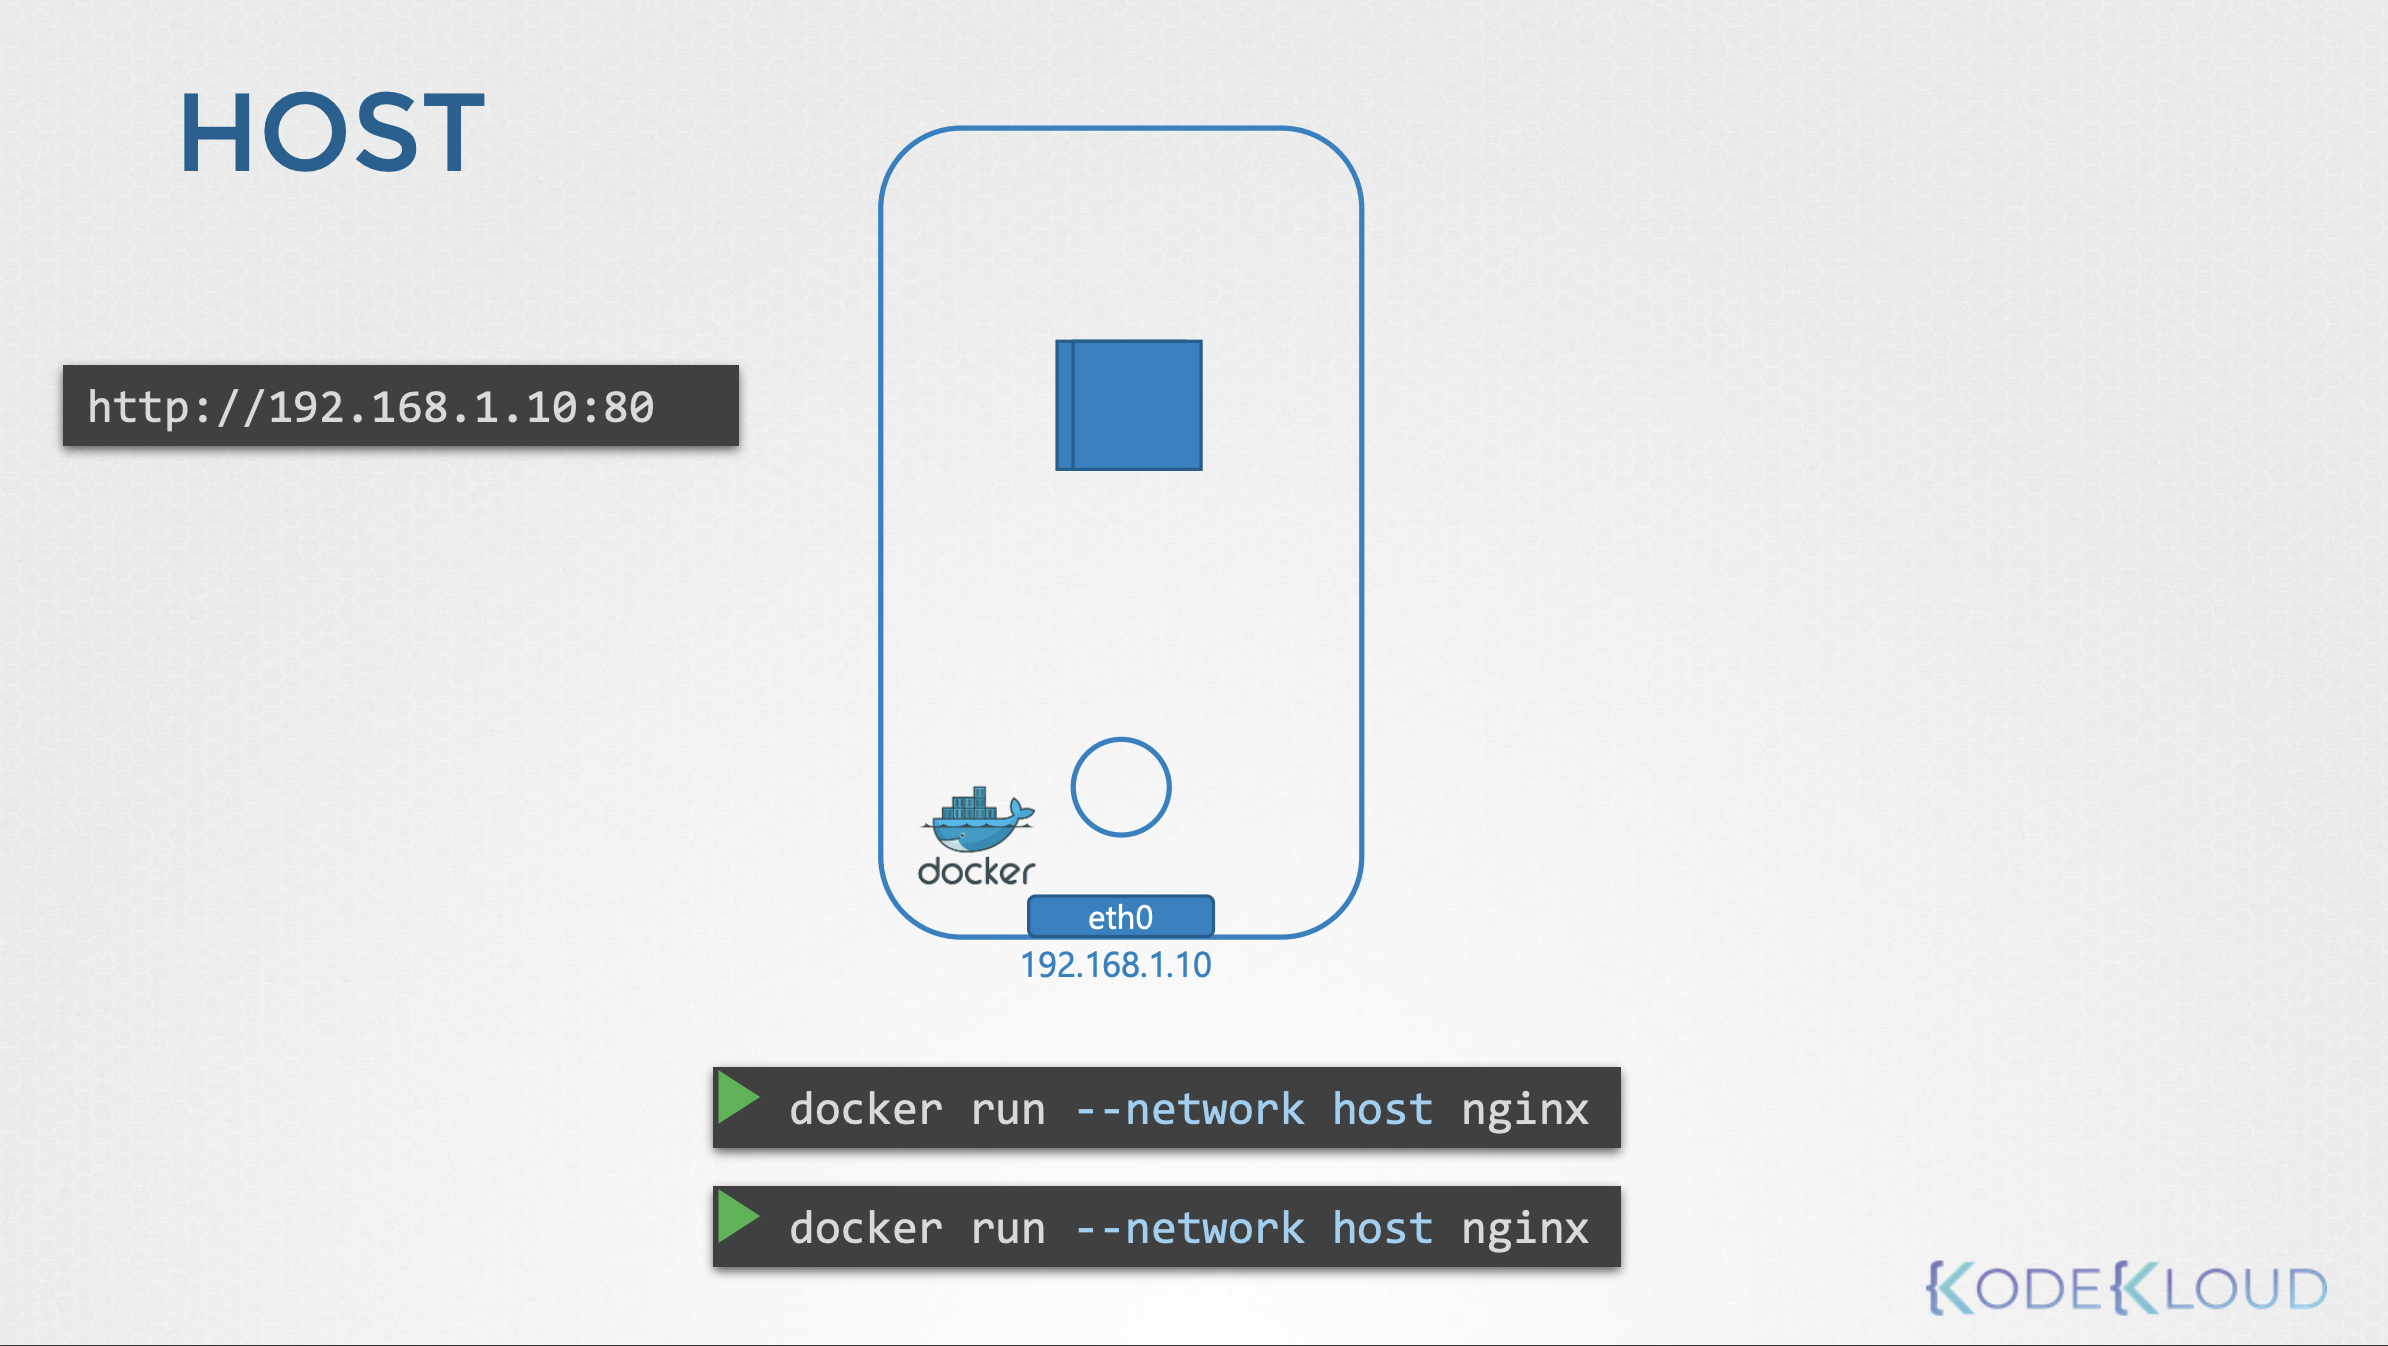The width and height of the screenshot is (2388, 1346).
Task: Click the KodeKloud logo
Action: (2127, 1288)
